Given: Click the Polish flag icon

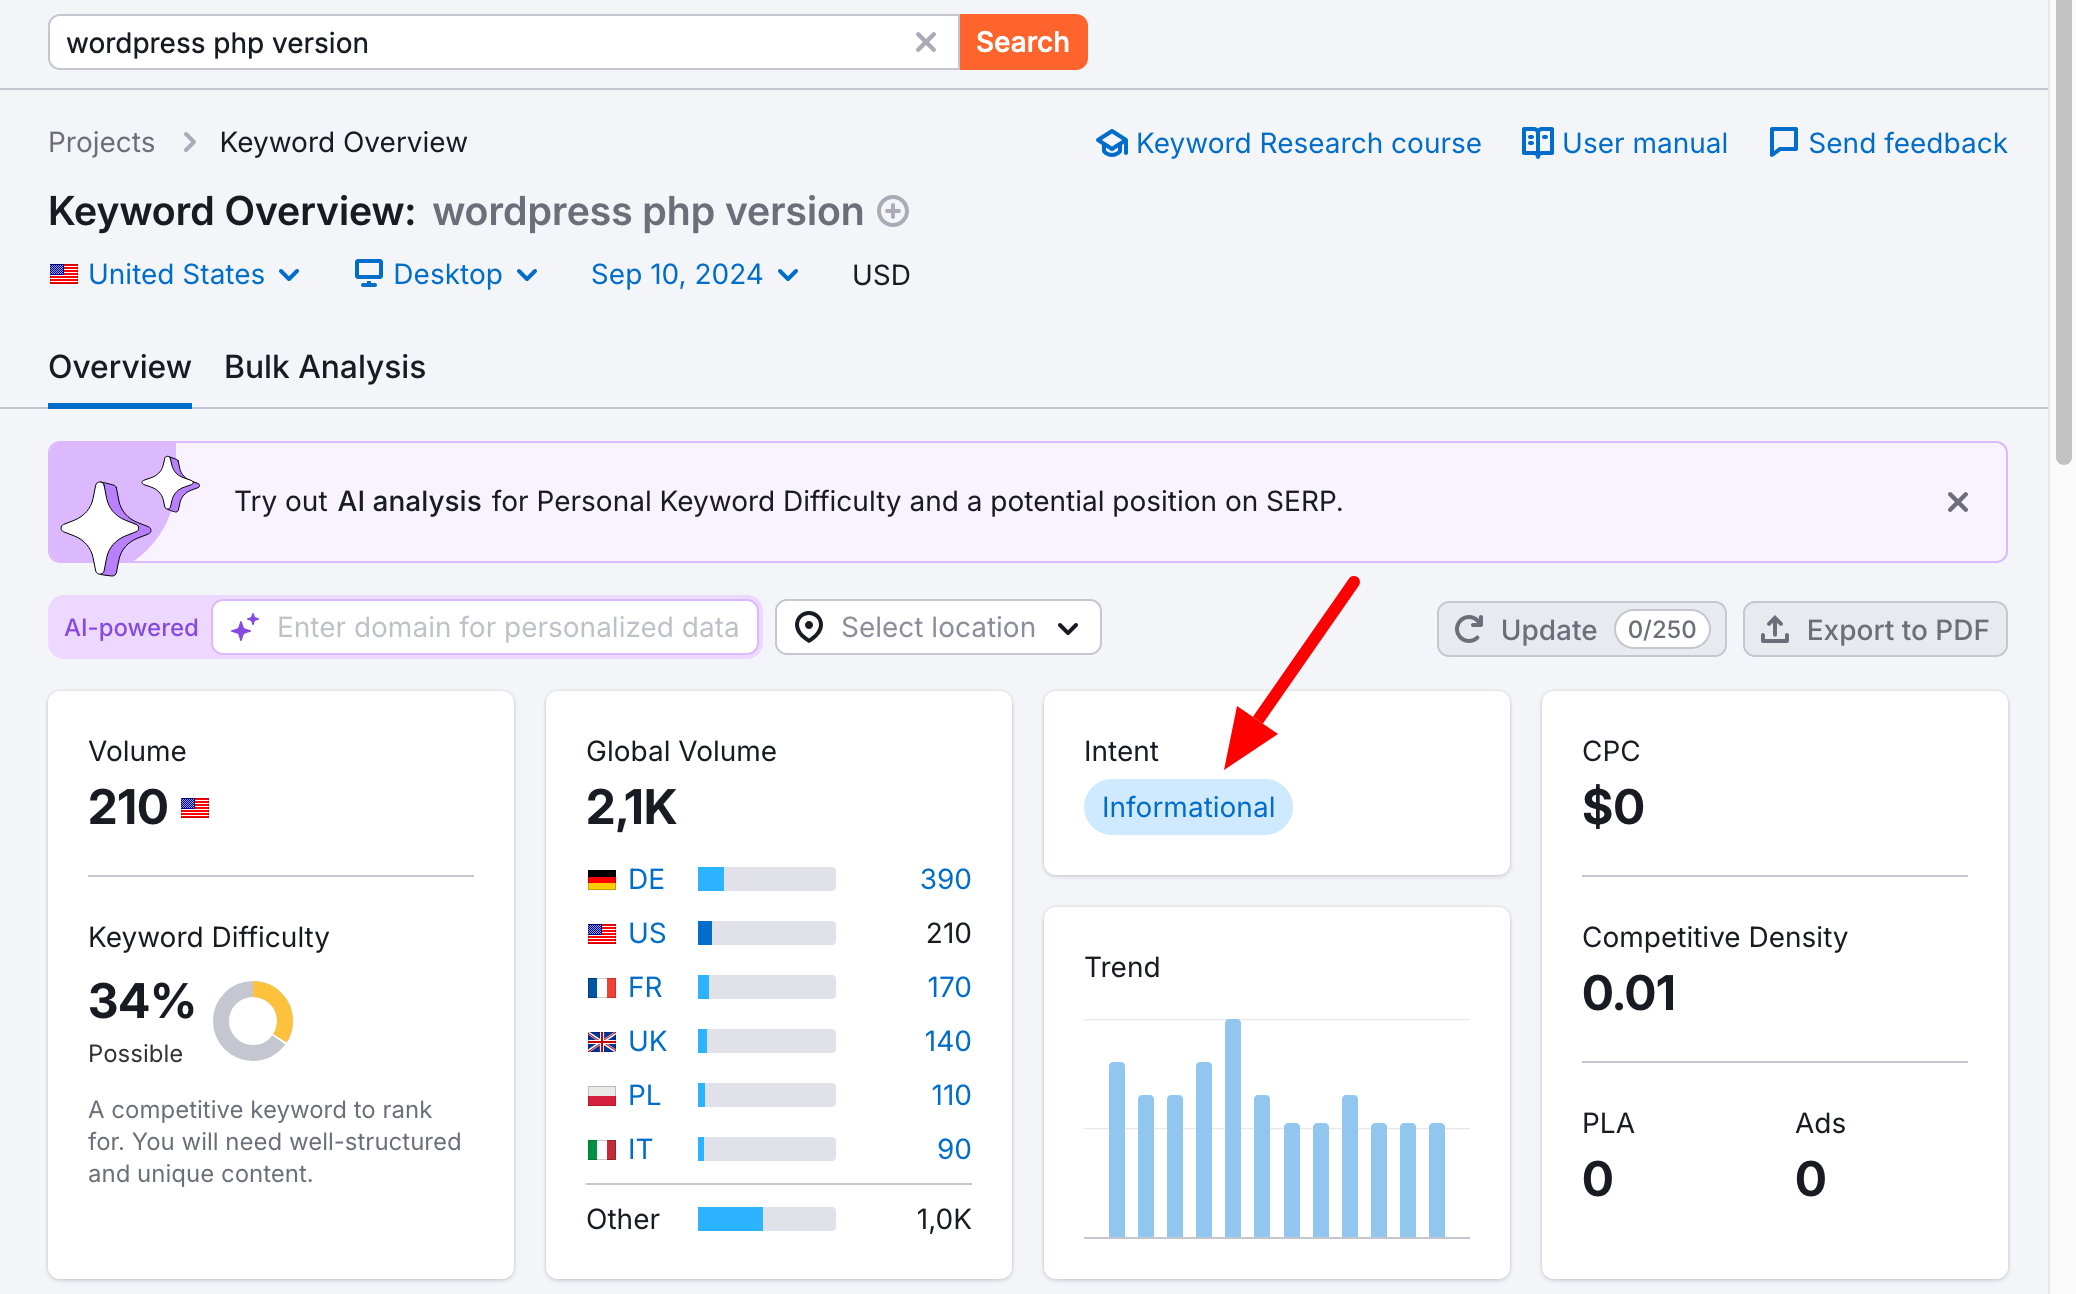Looking at the screenshot, I should click(x=602, y=1096).
